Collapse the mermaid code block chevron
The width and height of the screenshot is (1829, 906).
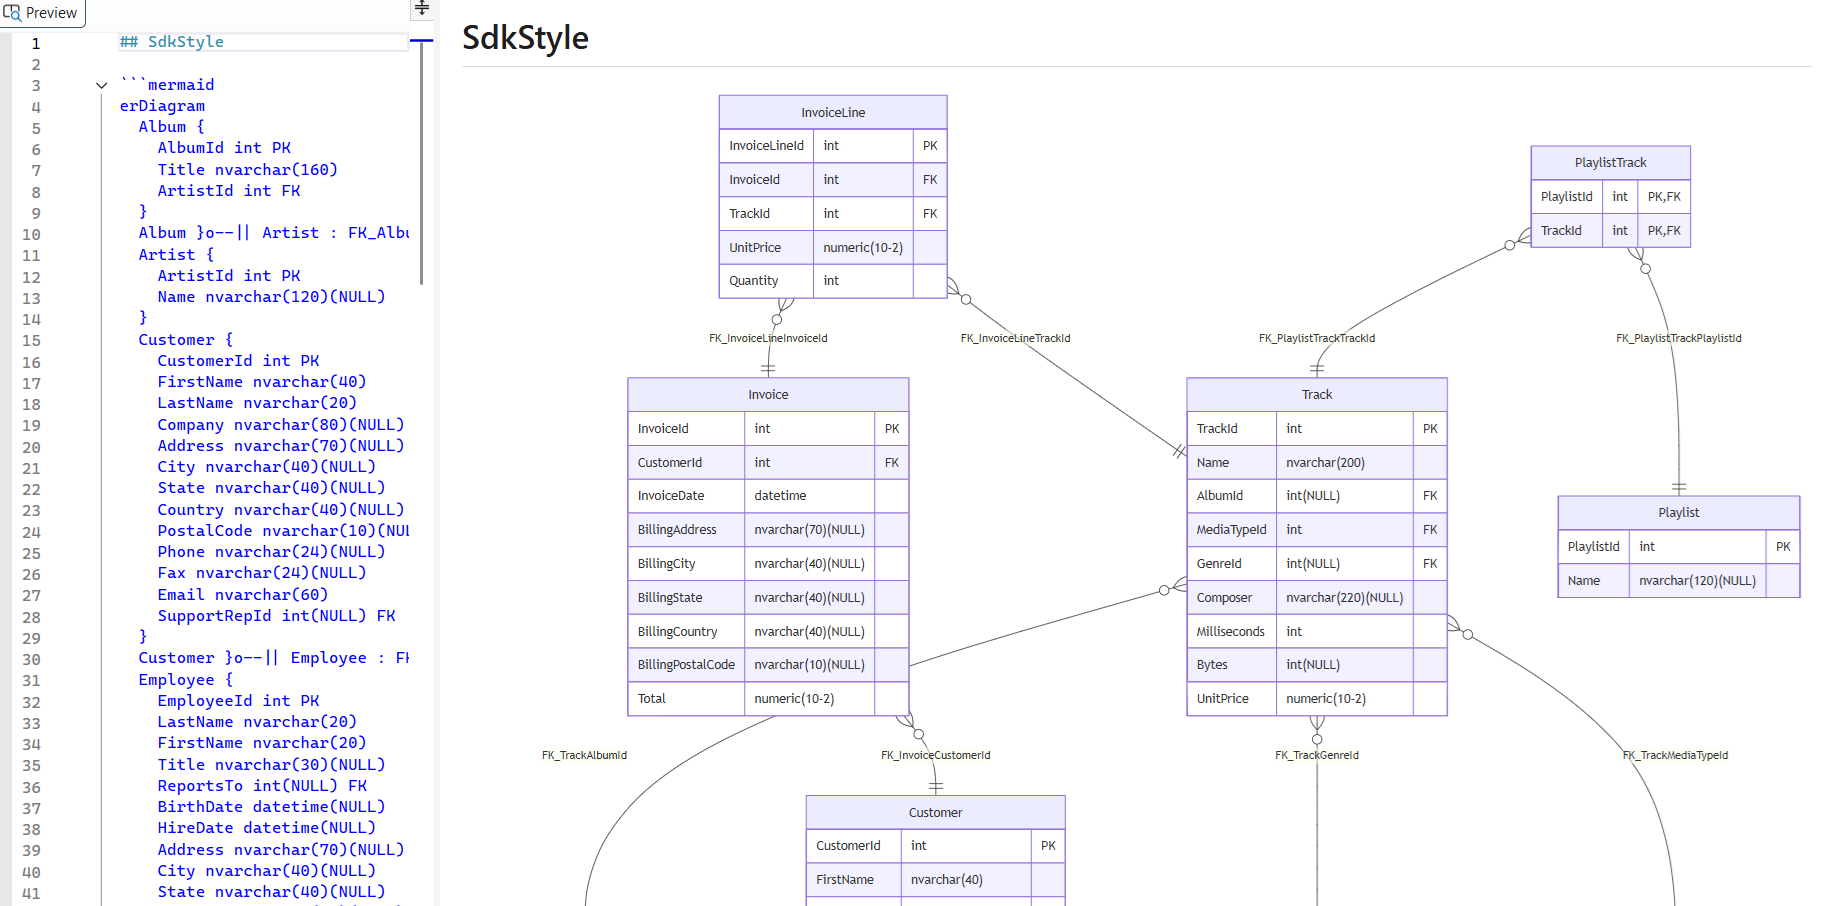[x=101, y=85]
